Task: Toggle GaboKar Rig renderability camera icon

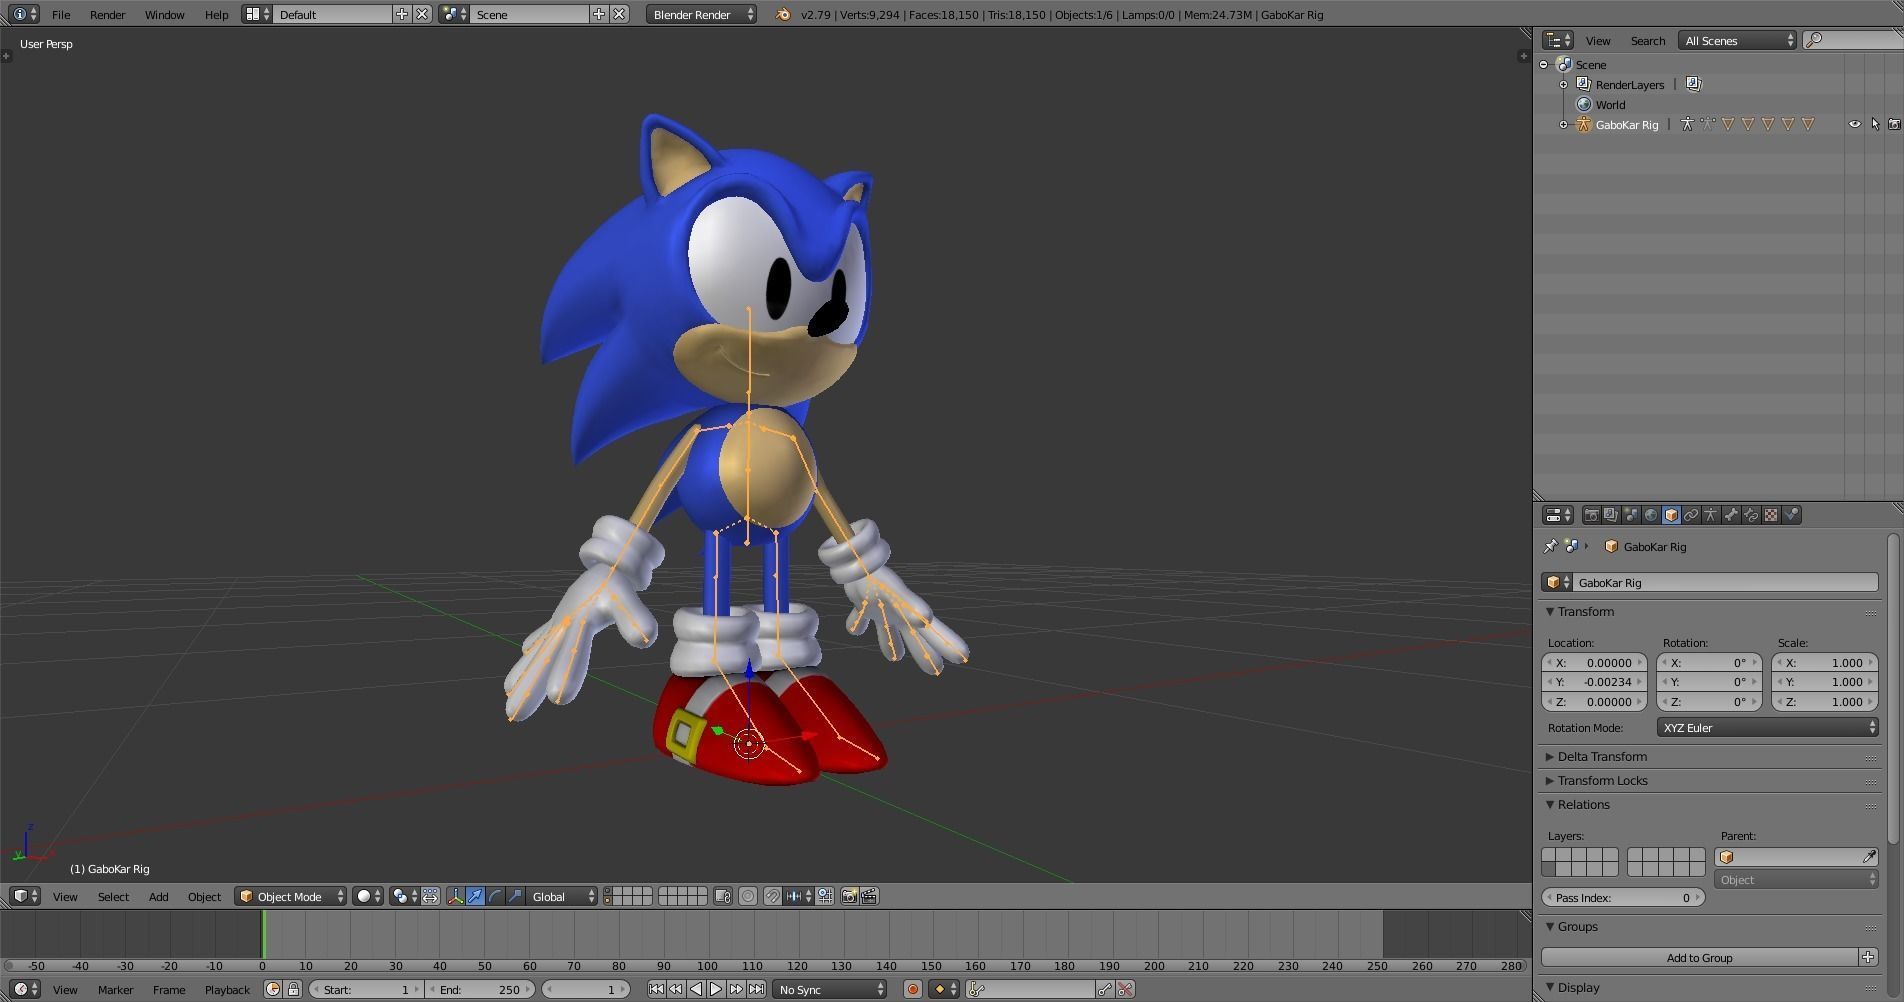Action: (x=1894, y=124)
